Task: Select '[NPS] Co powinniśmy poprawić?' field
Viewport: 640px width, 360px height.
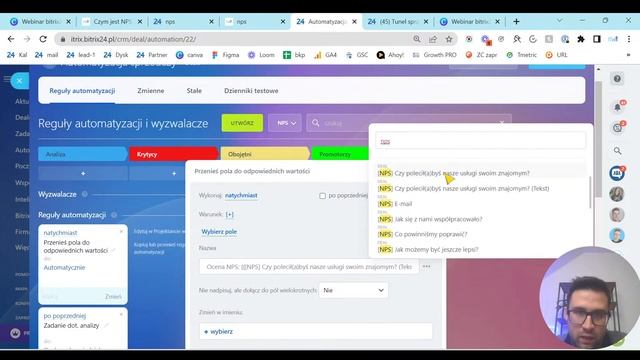Action: point(422,234)
